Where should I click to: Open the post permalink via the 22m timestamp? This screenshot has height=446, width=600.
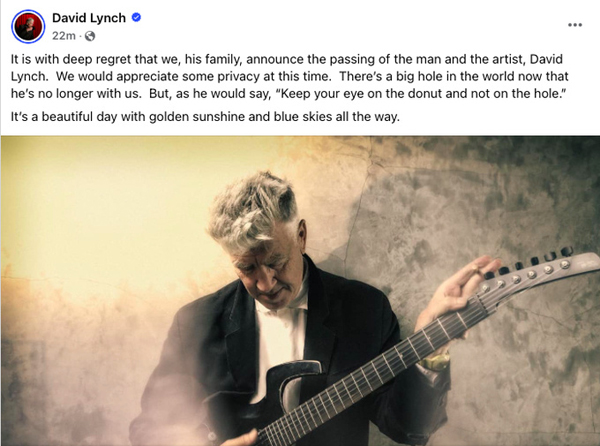64,36
